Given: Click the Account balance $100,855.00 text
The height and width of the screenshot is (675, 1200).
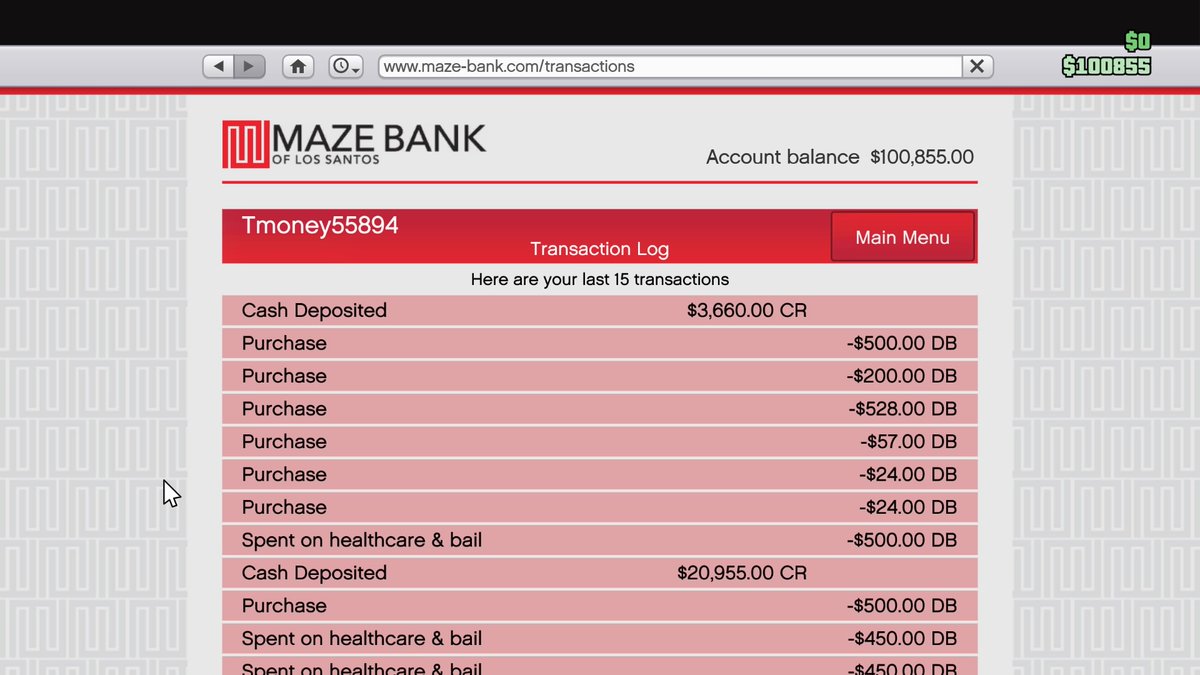Looking at the screenshot, I should pyautogui.click(x=840, y=157).
